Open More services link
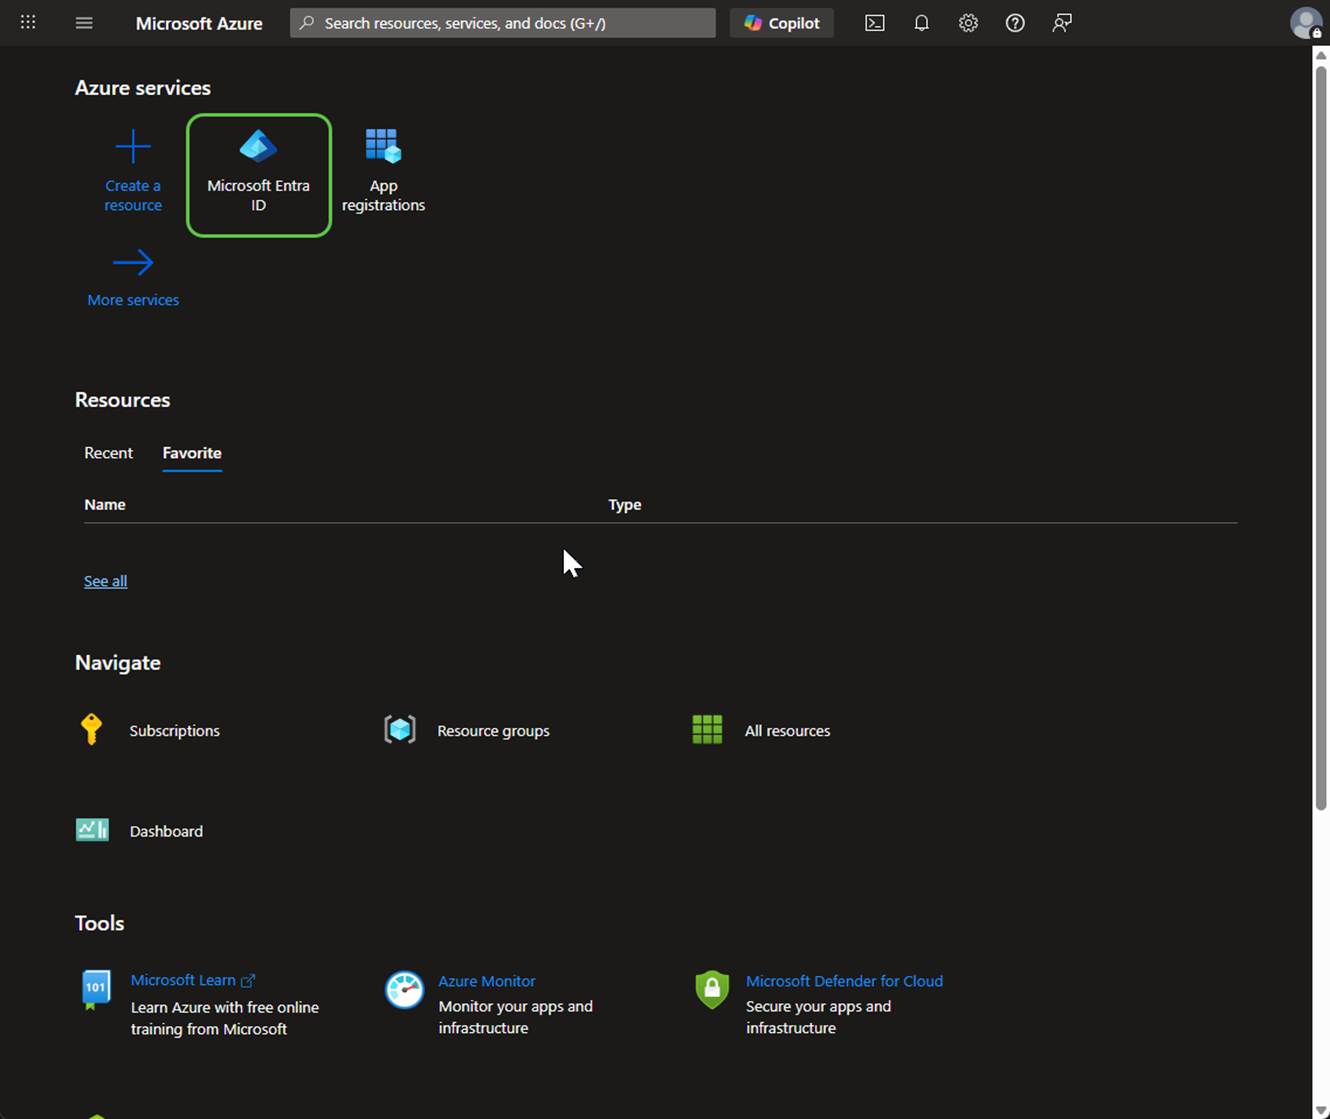 [133, 300]
